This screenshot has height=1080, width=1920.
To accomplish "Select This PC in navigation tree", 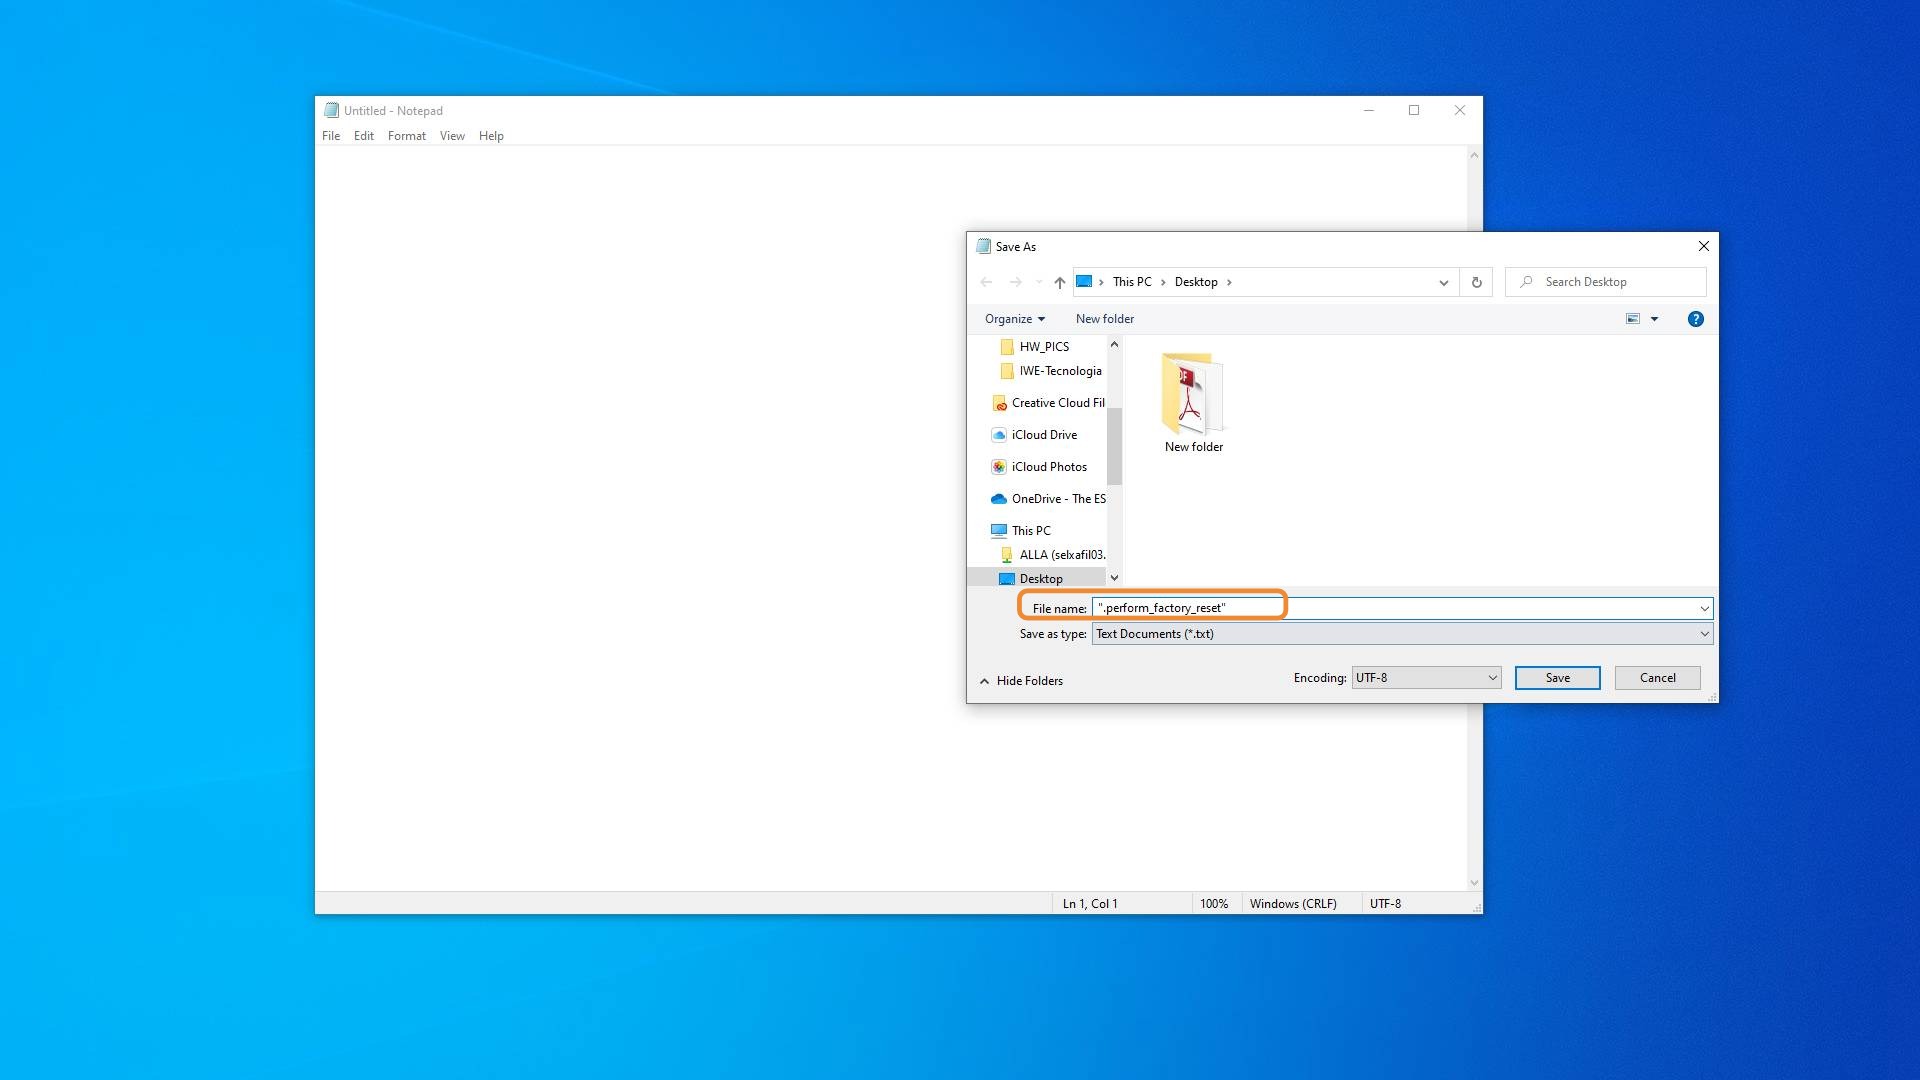I will pyautogui.click(x=1031, y=531).
